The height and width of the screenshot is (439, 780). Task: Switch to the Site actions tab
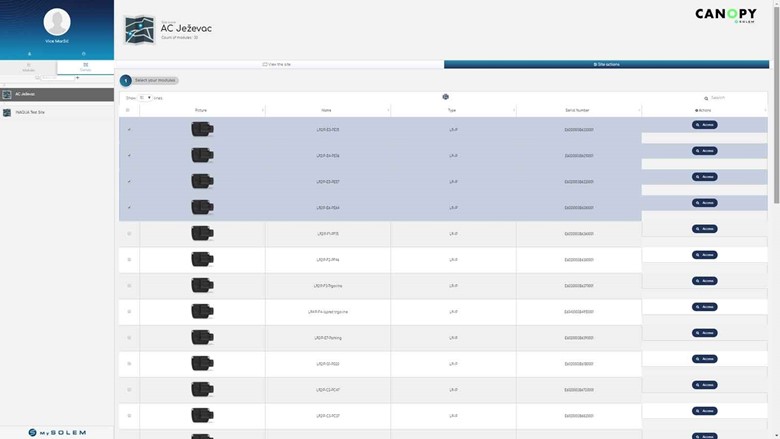coord(607,64)
